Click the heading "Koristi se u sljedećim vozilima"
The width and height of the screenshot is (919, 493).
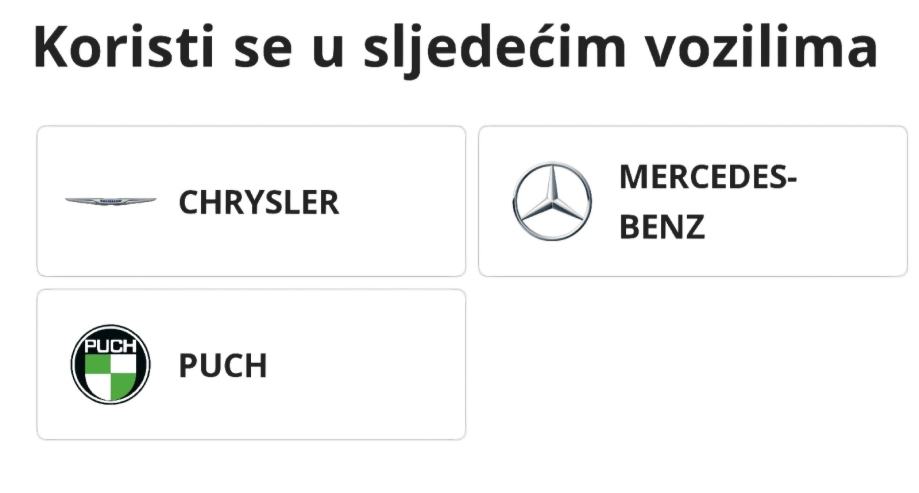(x=455, y=47)
